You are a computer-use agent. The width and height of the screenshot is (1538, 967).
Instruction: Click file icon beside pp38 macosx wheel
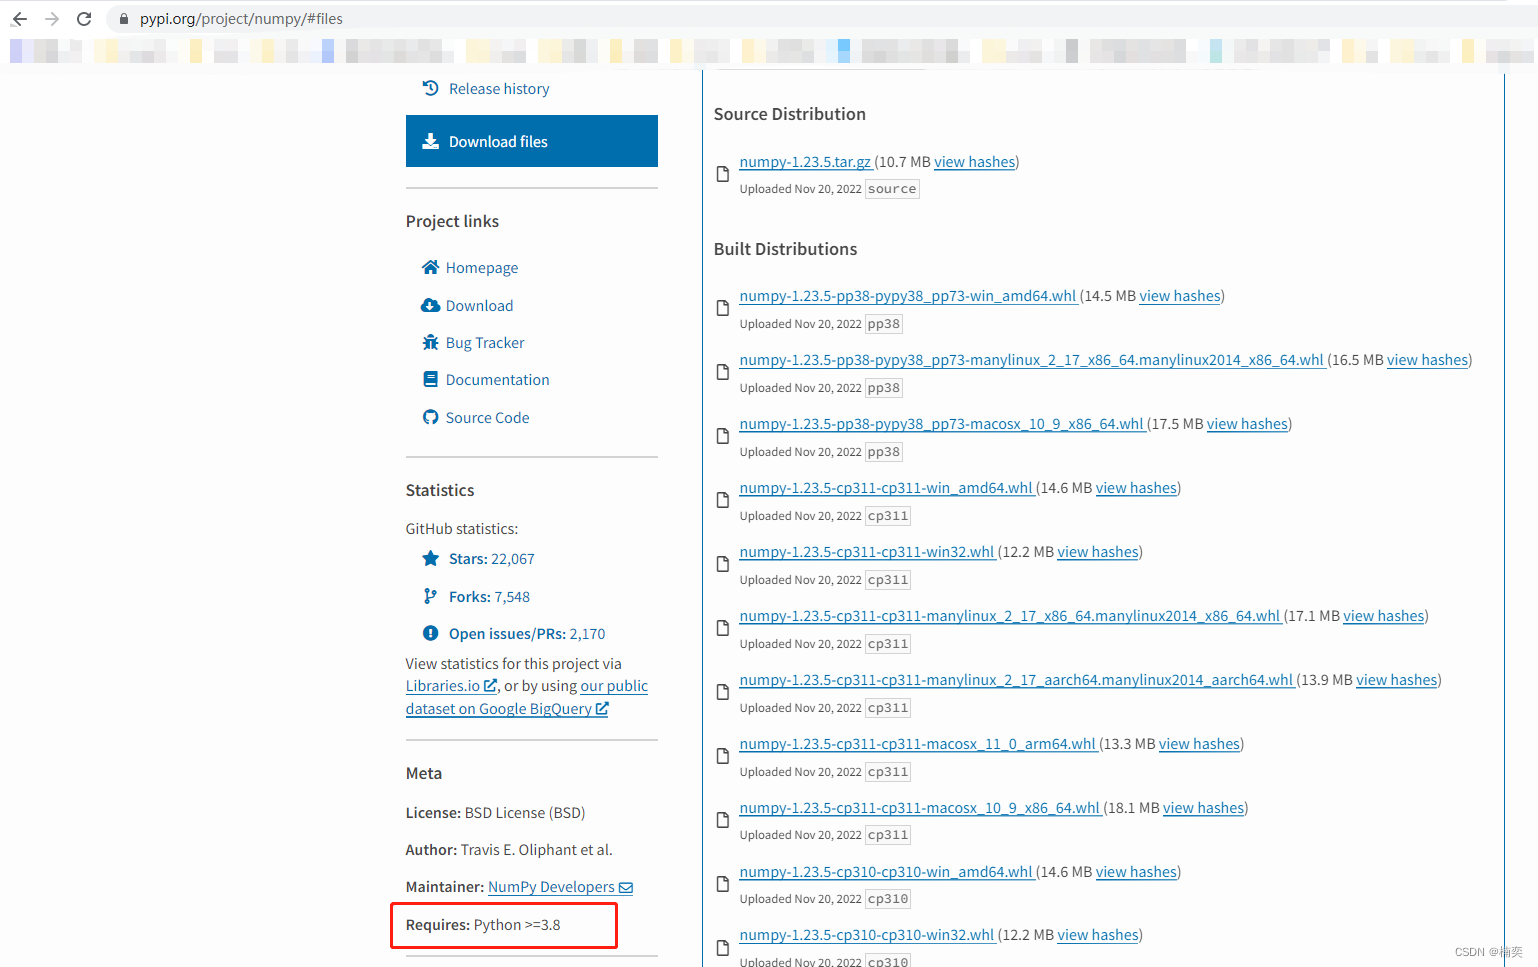pos(723,436)
